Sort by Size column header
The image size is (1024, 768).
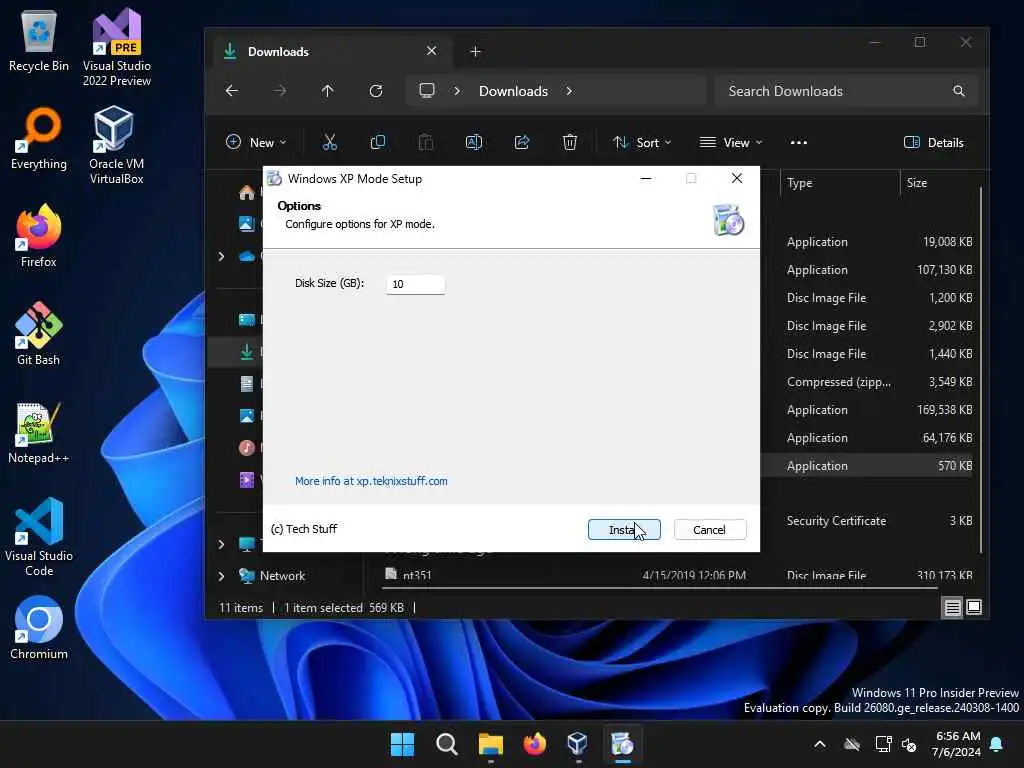[x=938, y=183]
